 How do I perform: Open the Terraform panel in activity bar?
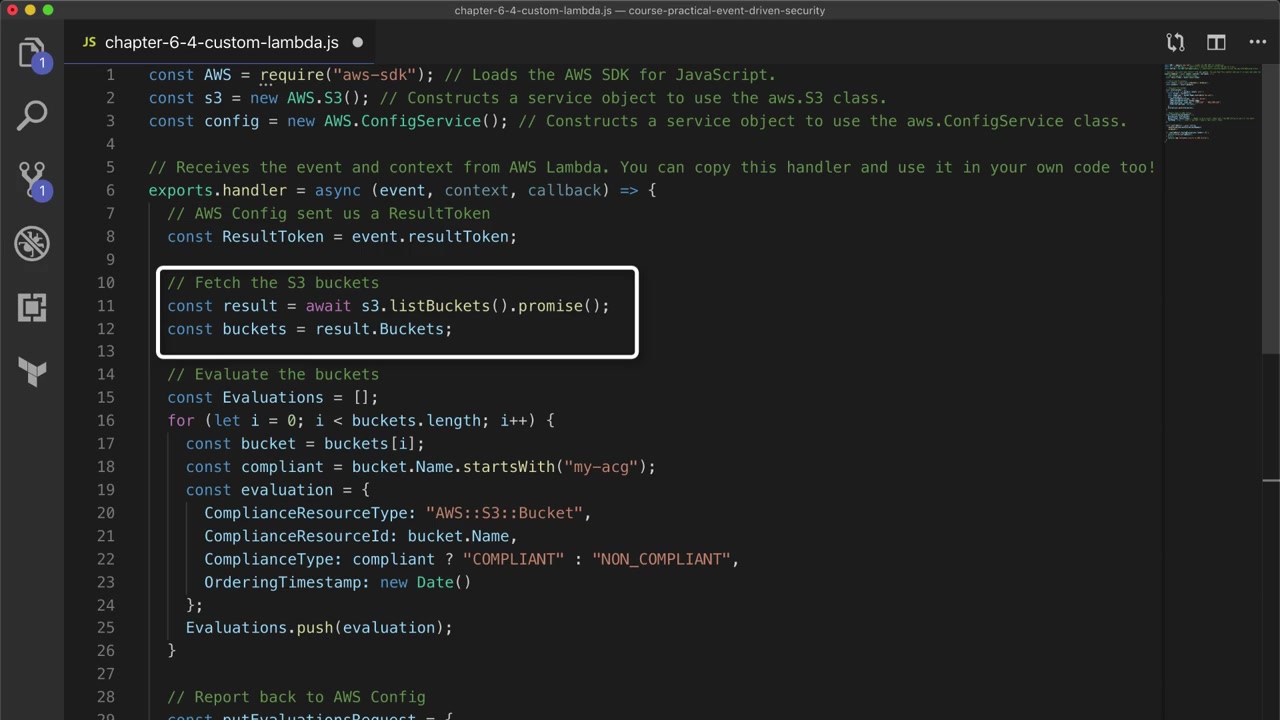tap(32, 372)
